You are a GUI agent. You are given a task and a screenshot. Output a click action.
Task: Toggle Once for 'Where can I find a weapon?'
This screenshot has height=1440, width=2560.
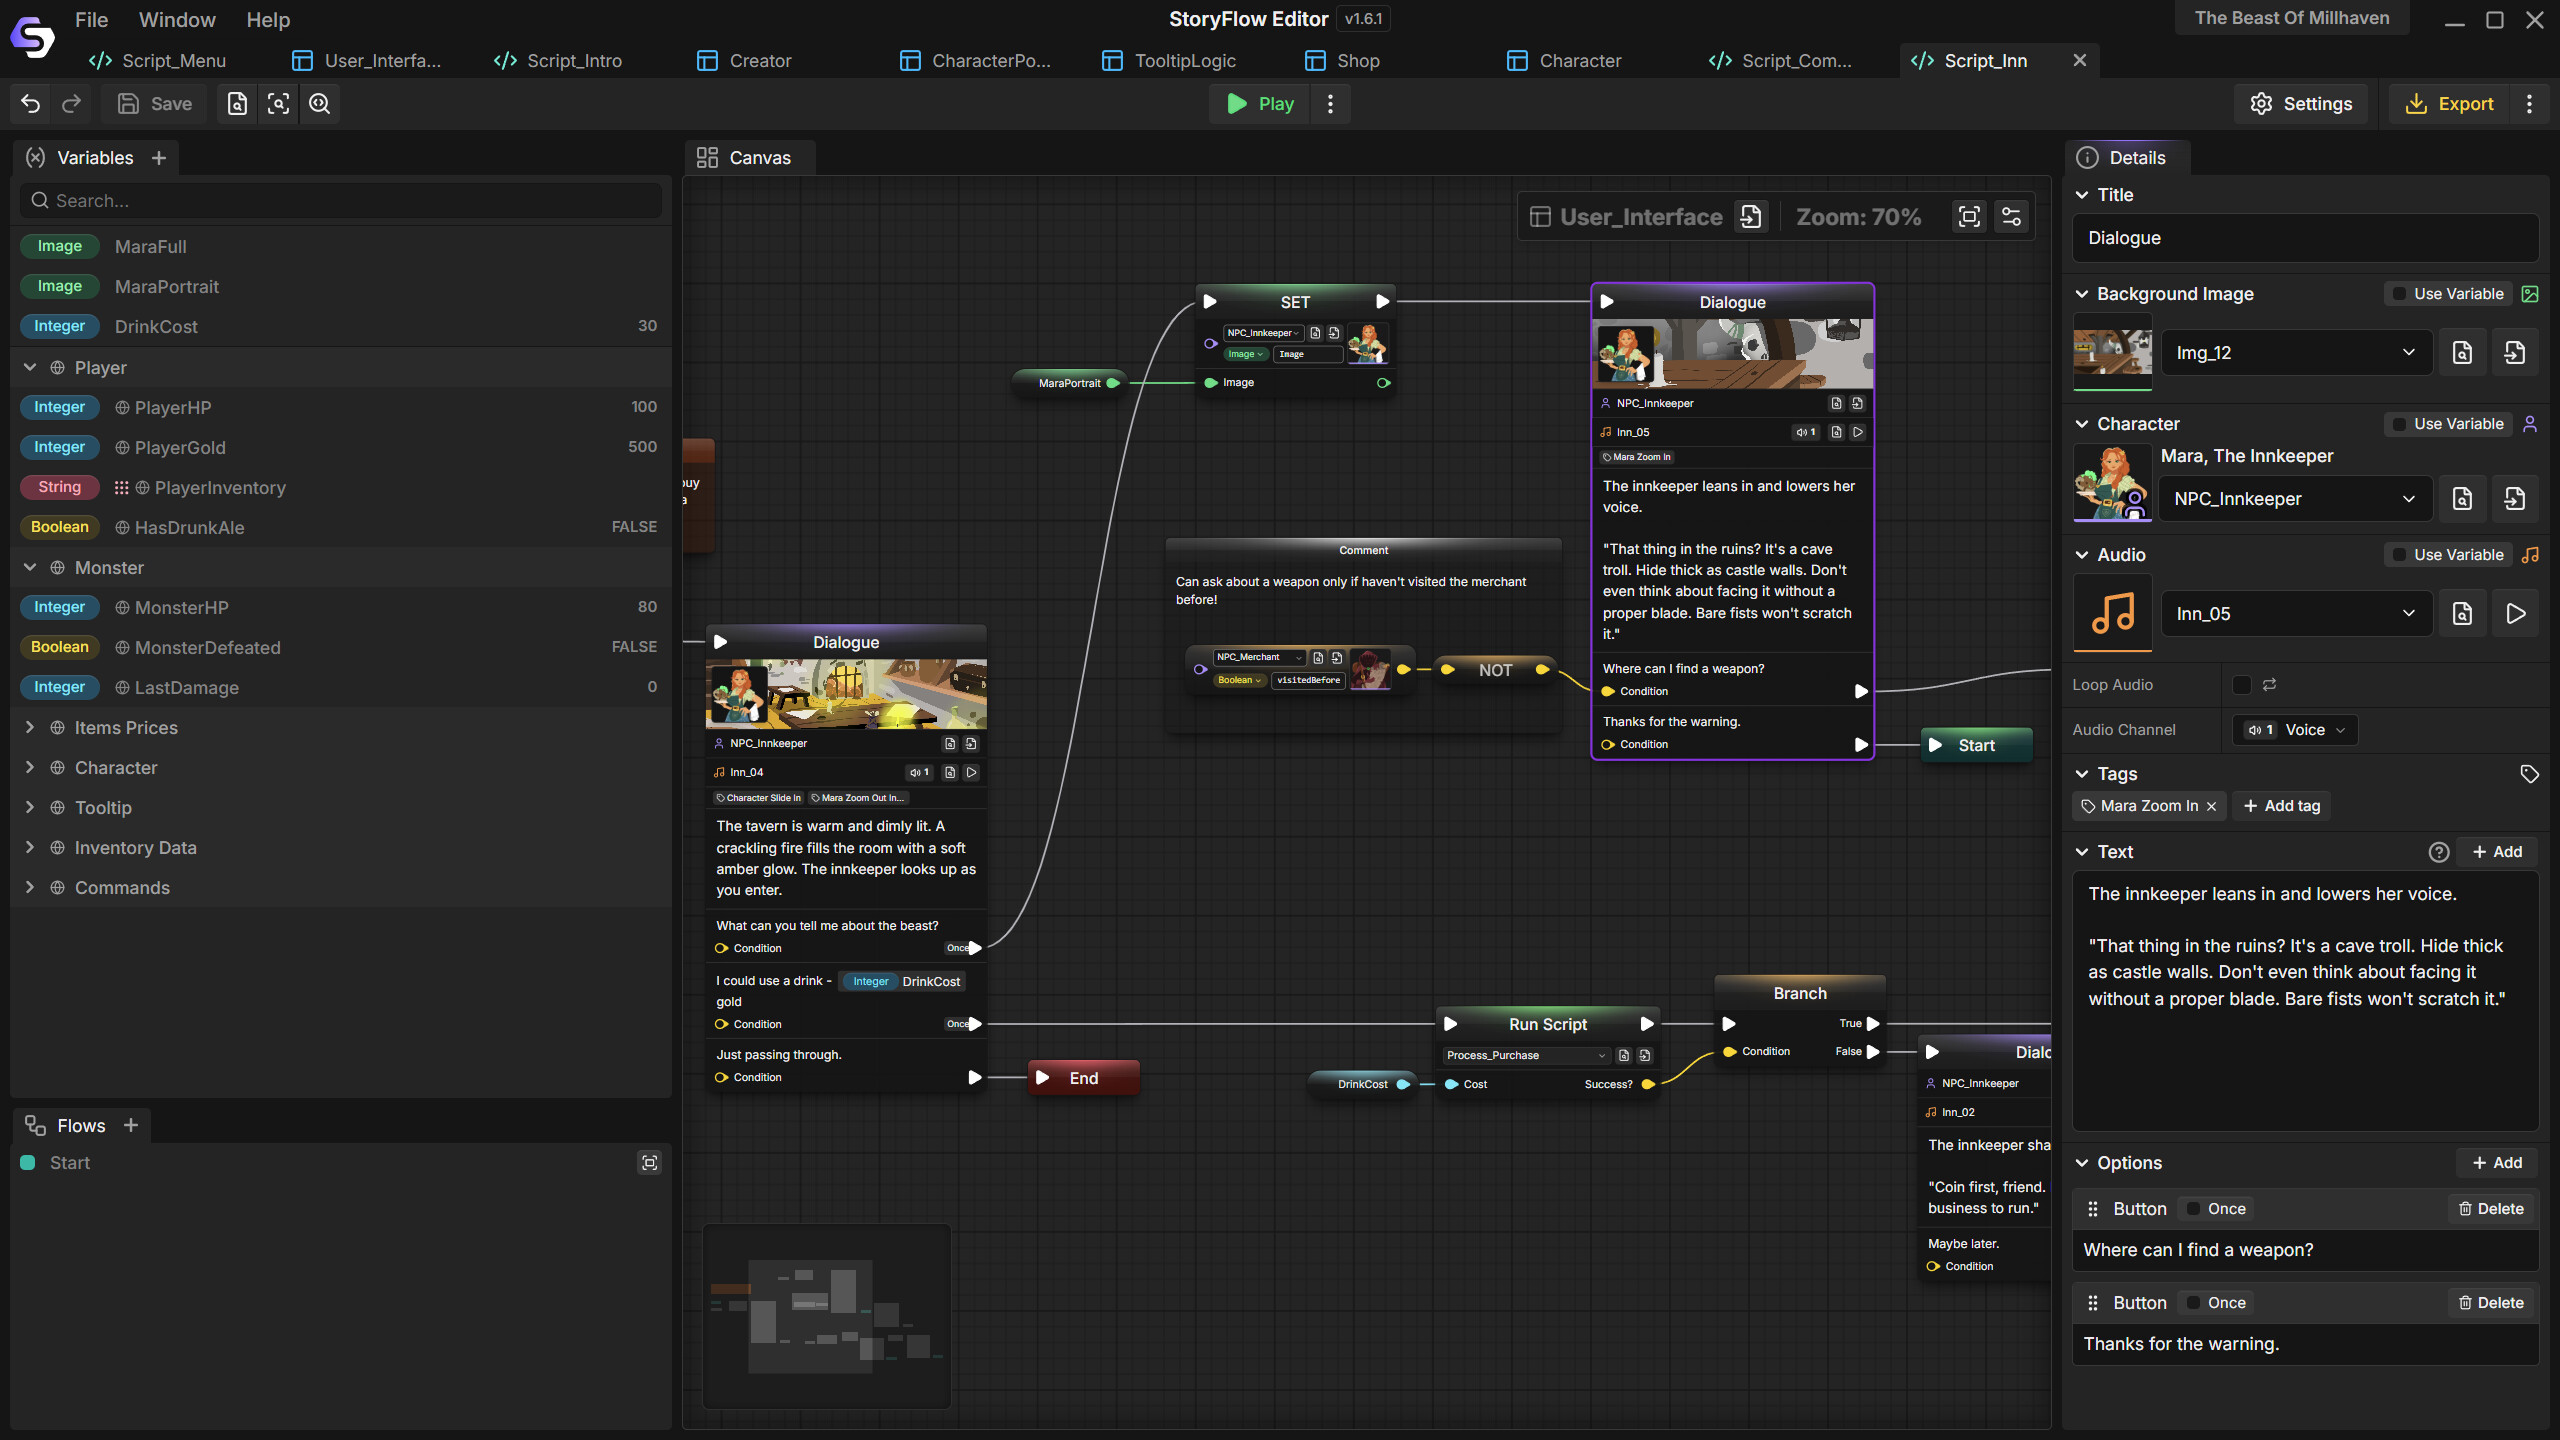(x=2215, y=1209)
